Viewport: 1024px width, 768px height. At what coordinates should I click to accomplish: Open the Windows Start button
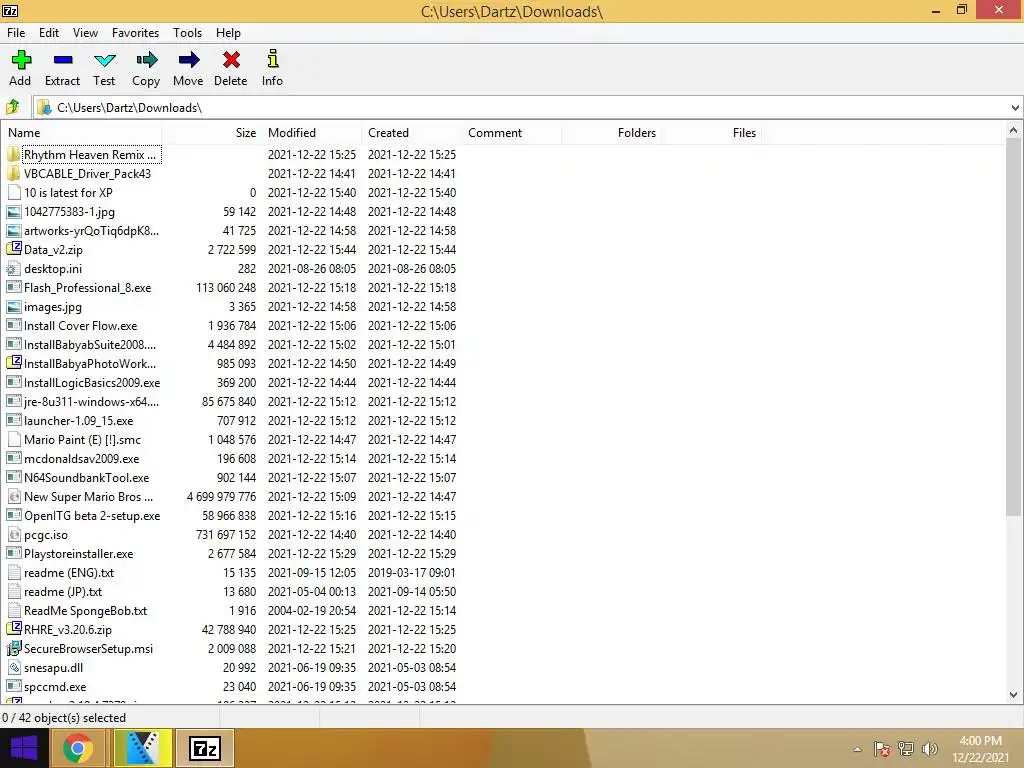[x=24, y=748]
